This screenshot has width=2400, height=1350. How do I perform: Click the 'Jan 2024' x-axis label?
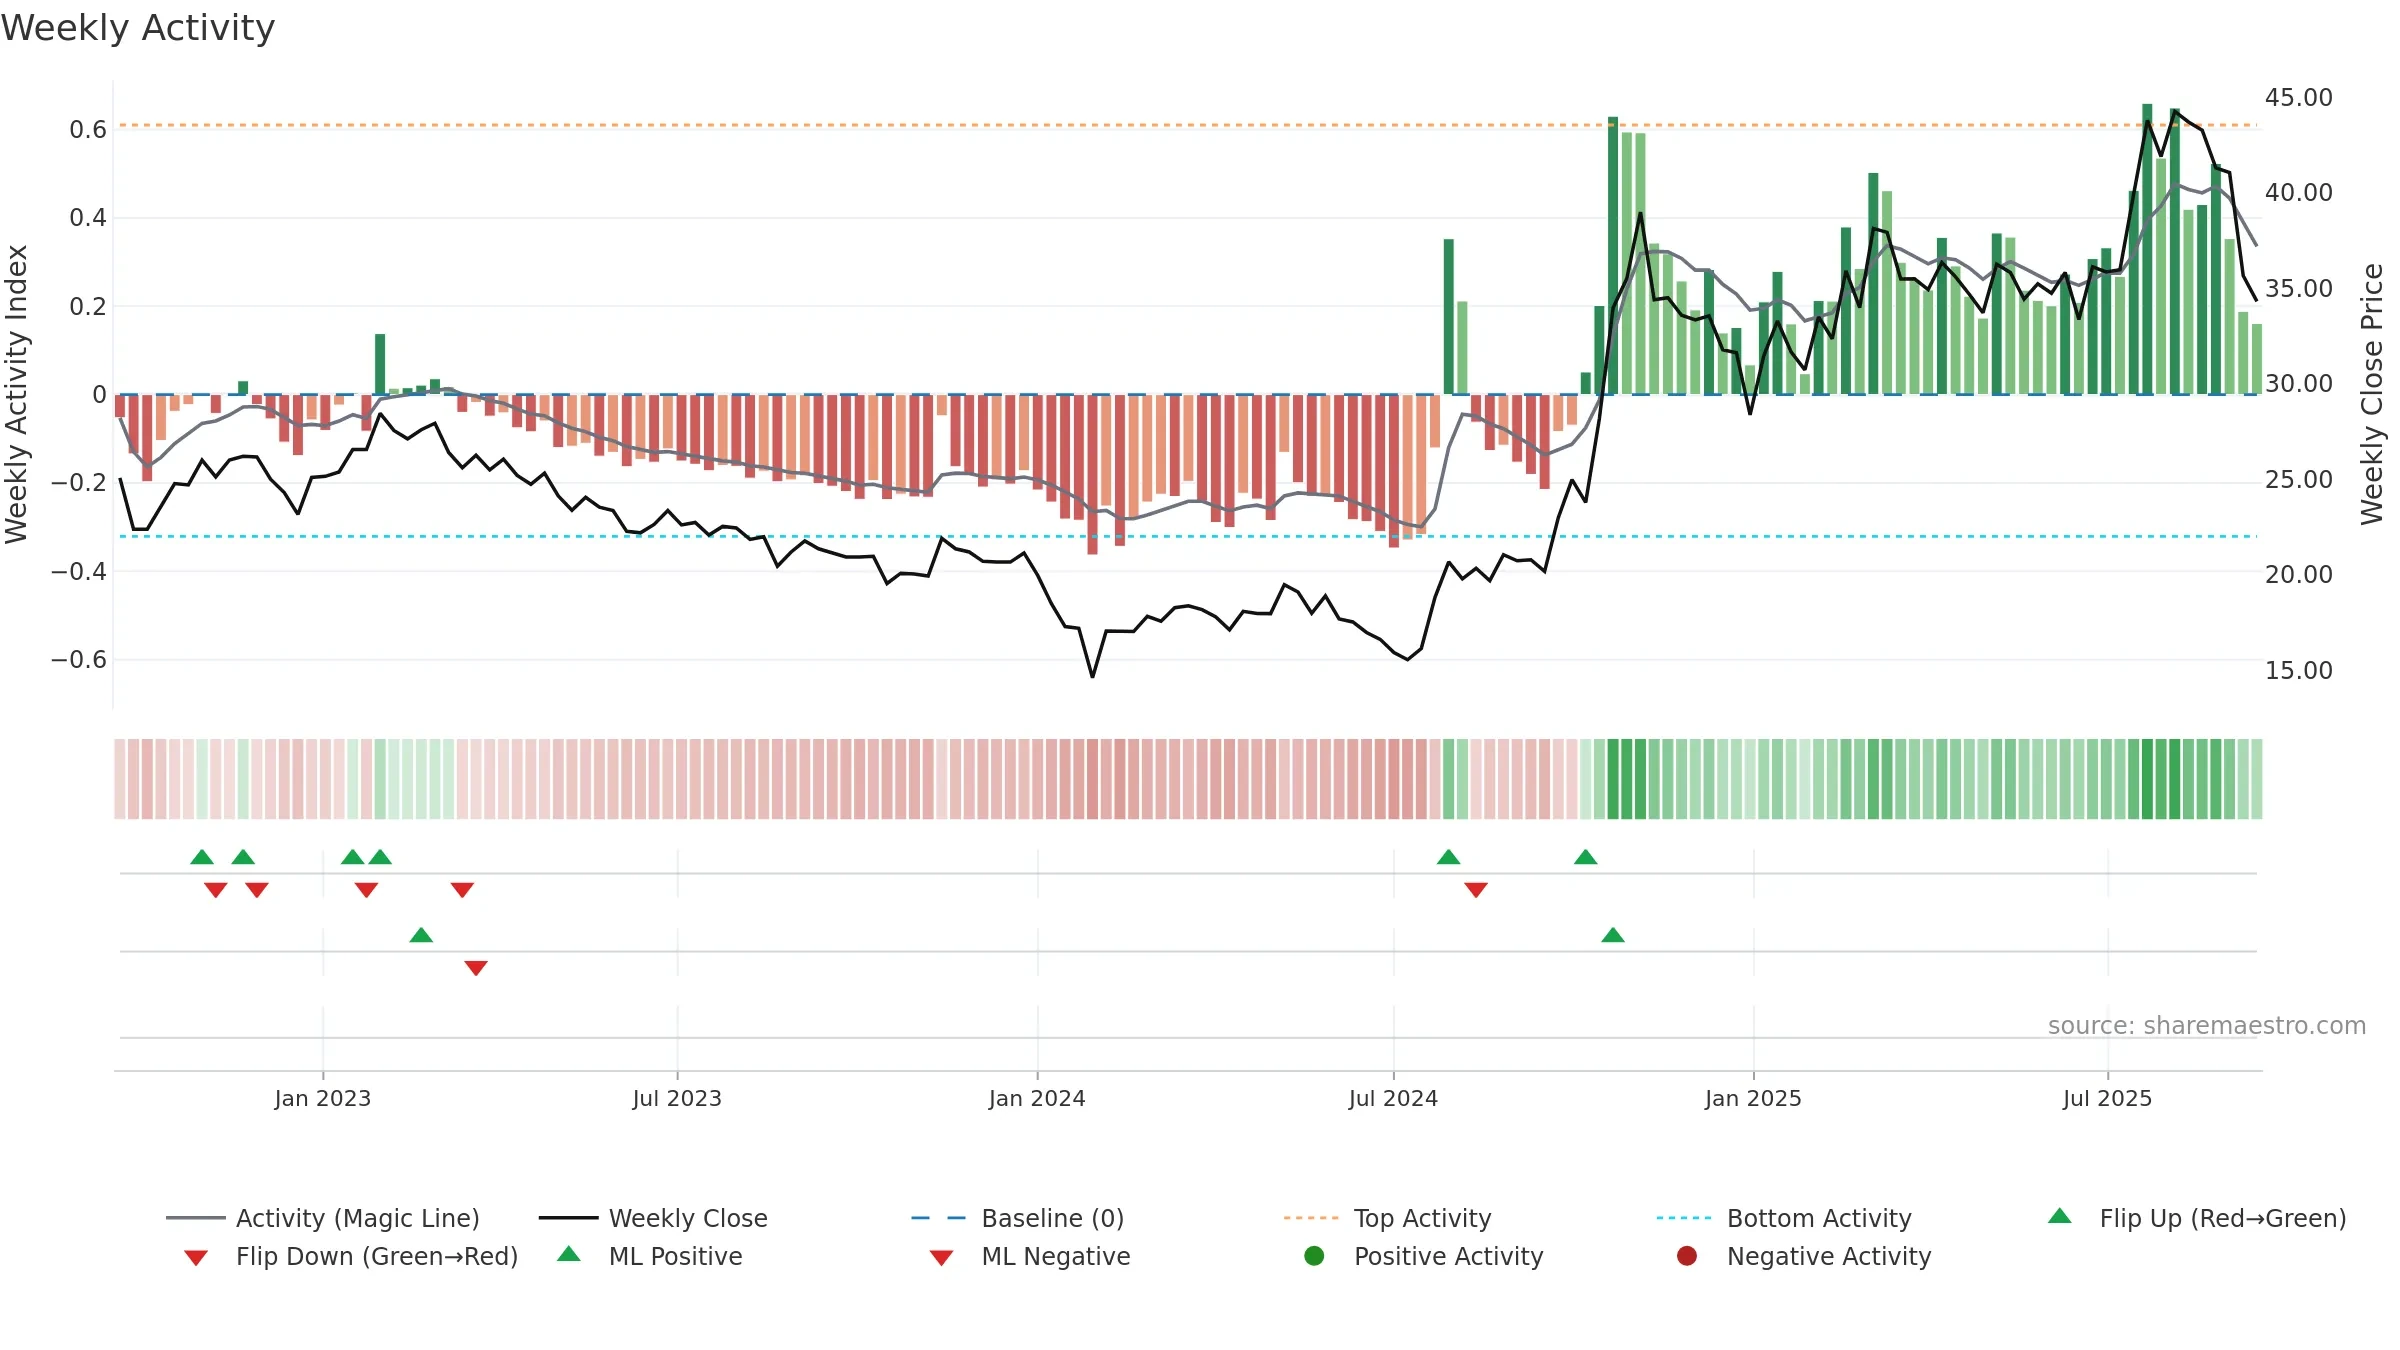(x=1037, y=1098)
